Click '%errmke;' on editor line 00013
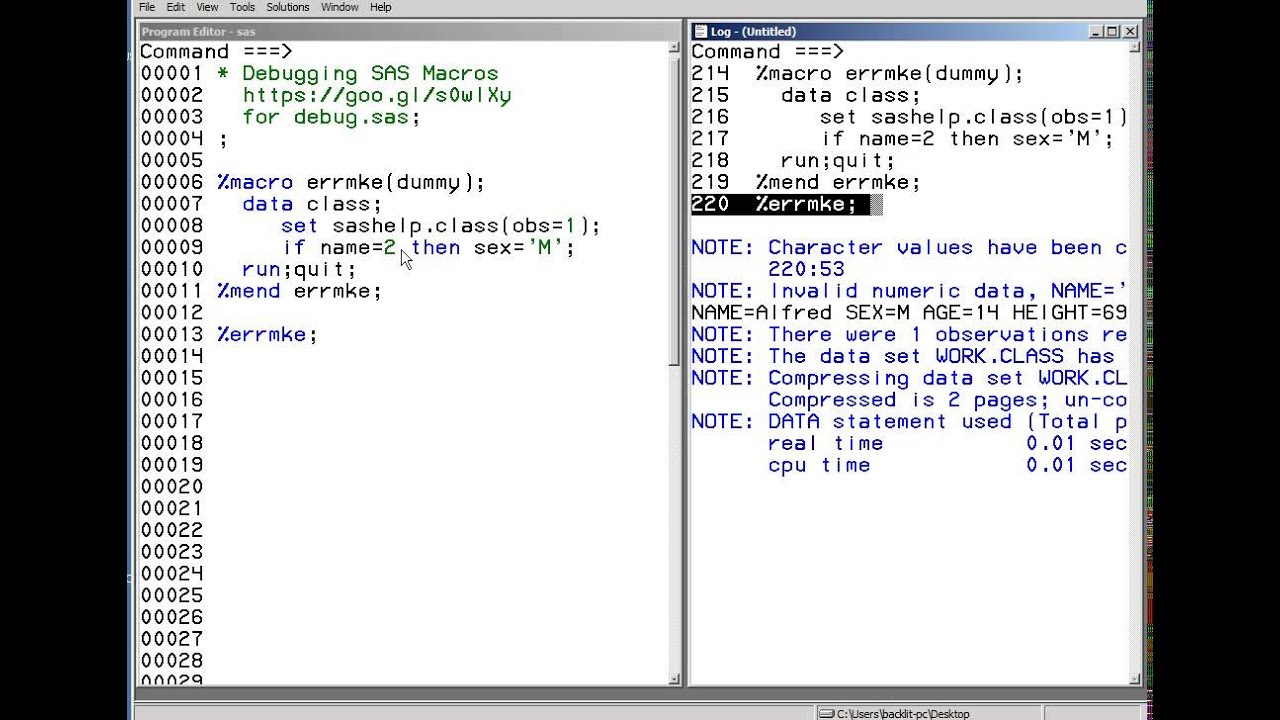This screenshot has width=1280, height=720. (267, 335)
